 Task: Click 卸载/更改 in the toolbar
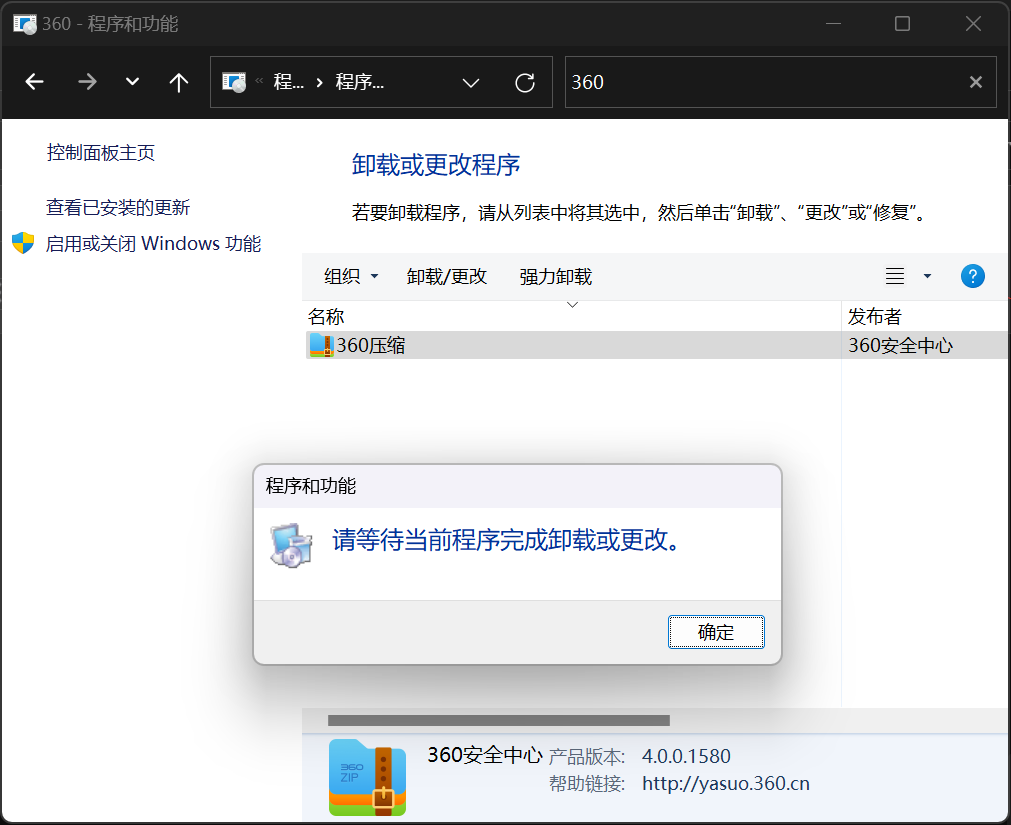click(447, 277)
